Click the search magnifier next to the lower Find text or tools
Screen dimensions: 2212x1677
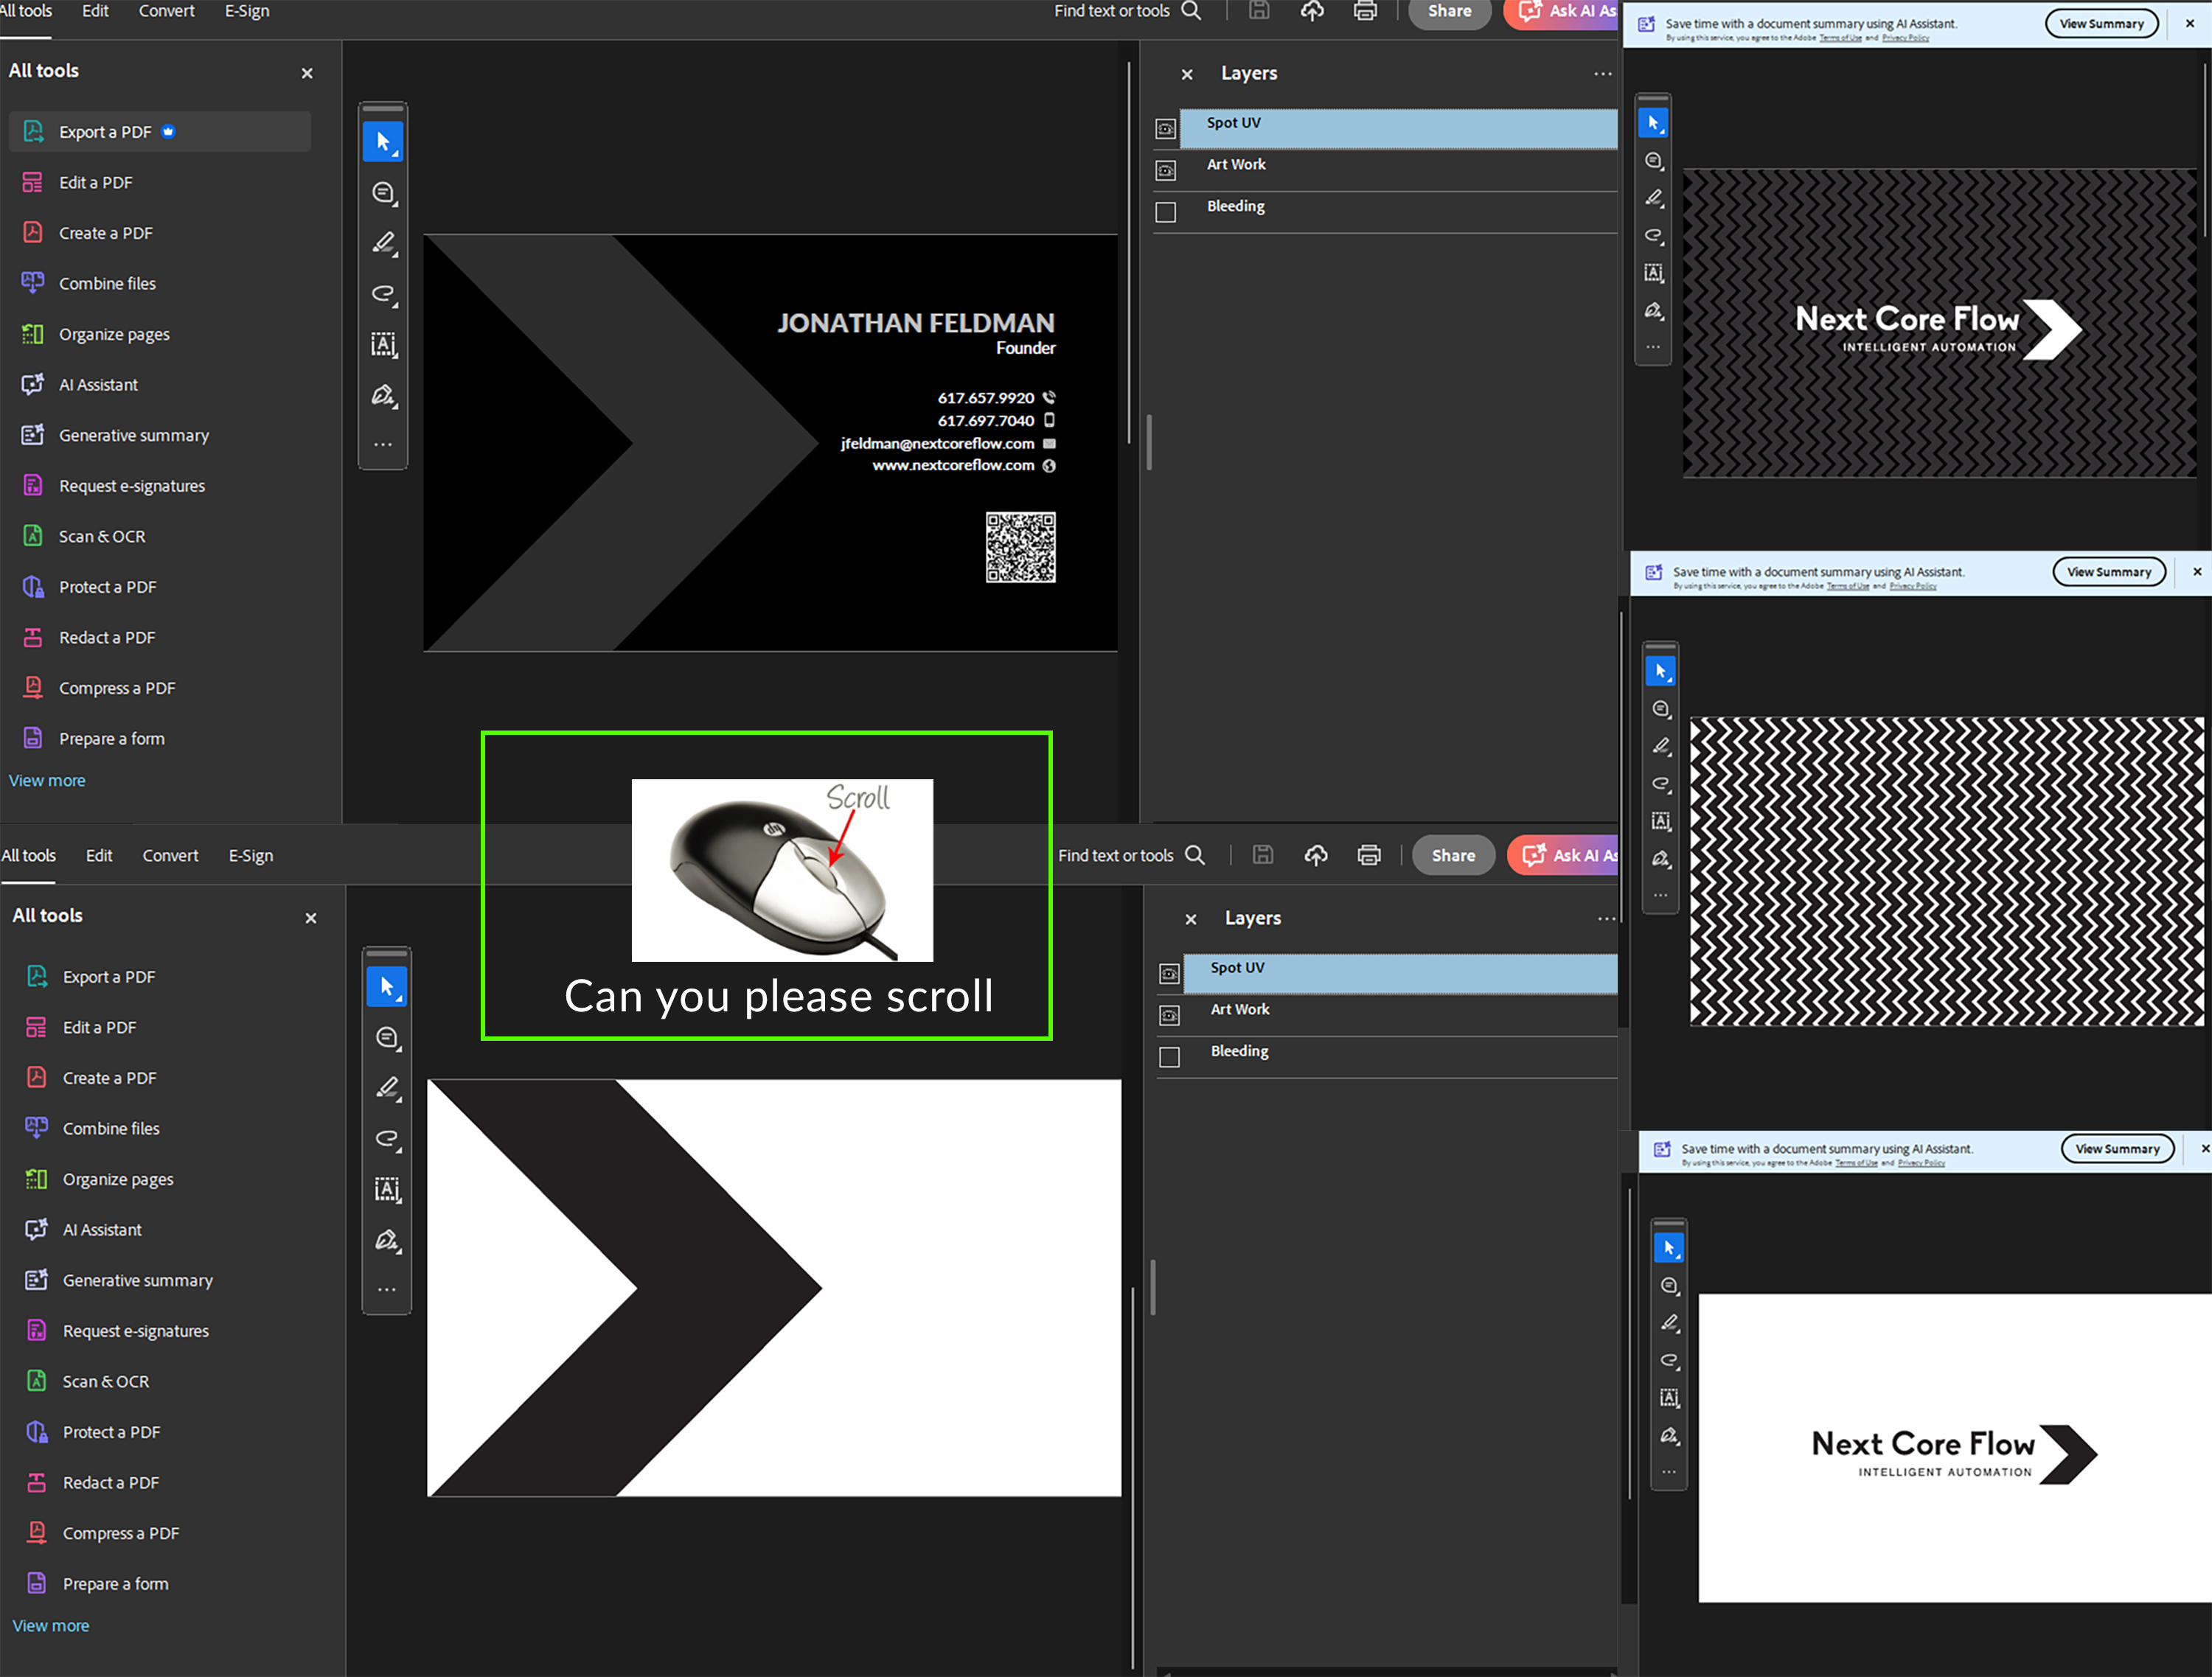pyautogui.click(x=1195, y=855)
